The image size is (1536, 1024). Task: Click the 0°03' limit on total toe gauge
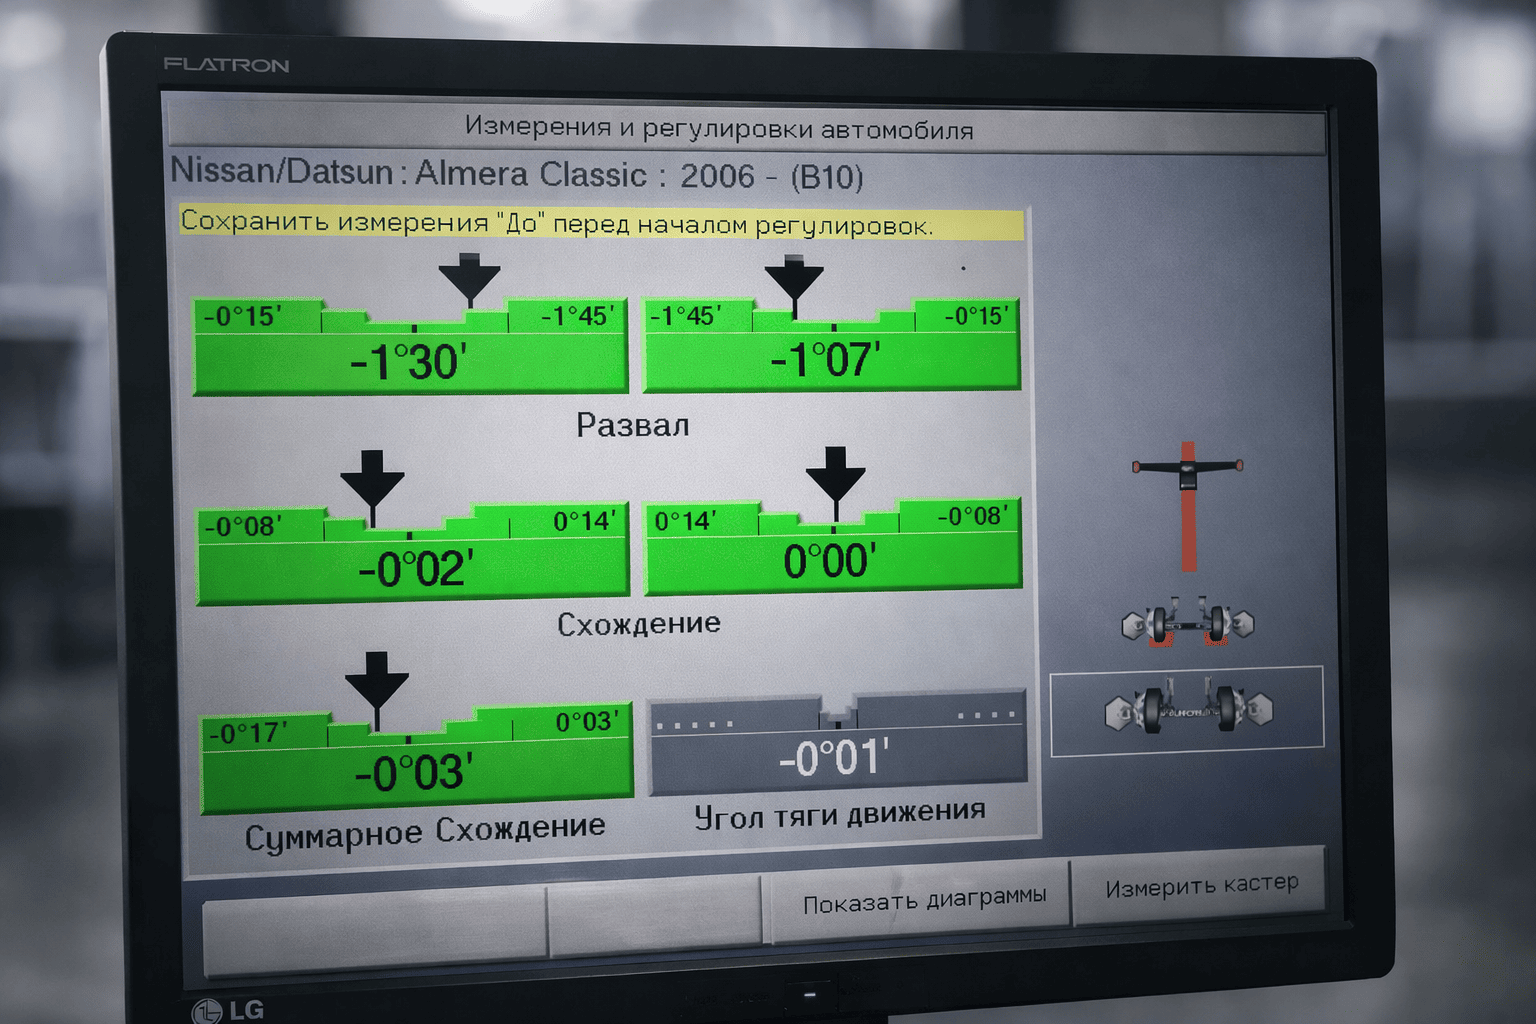(x=588, y=722)
